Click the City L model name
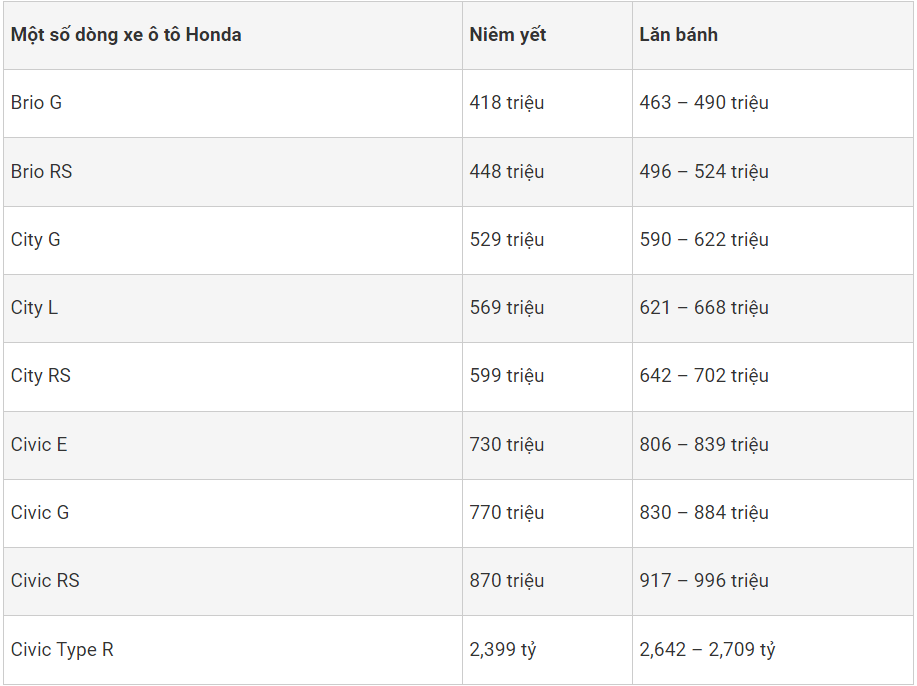Screen dimensions: 917x686 pyautogui.click(x=35, y=308)
